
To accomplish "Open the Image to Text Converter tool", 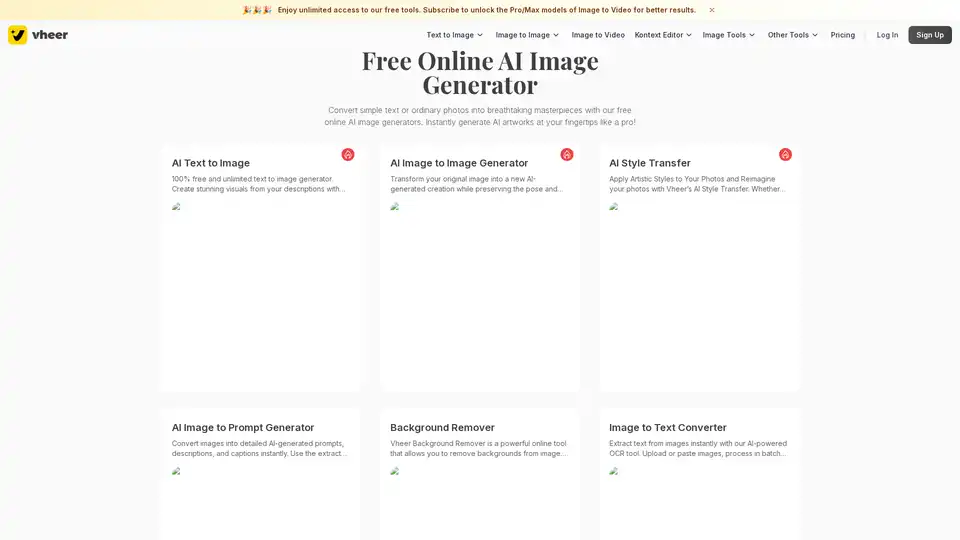I will point(668,427).
